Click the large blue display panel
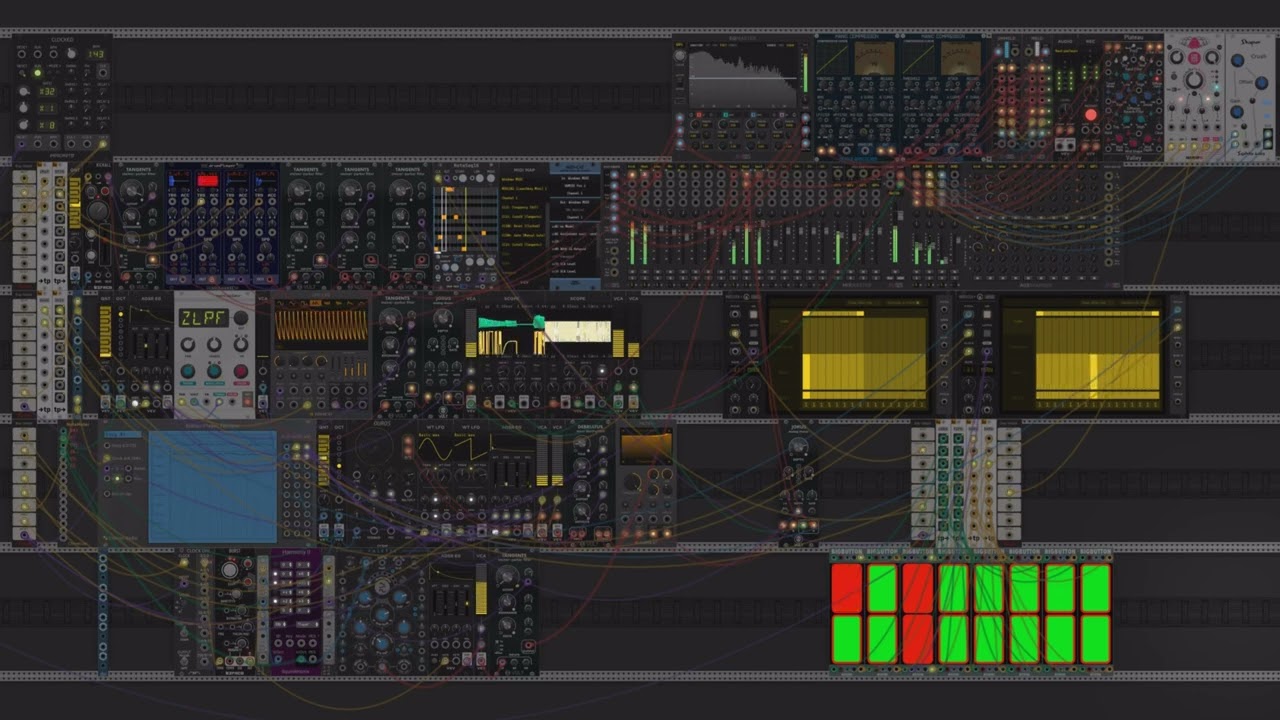This screenshot has width=1280, height=720. tap(212, 487)
